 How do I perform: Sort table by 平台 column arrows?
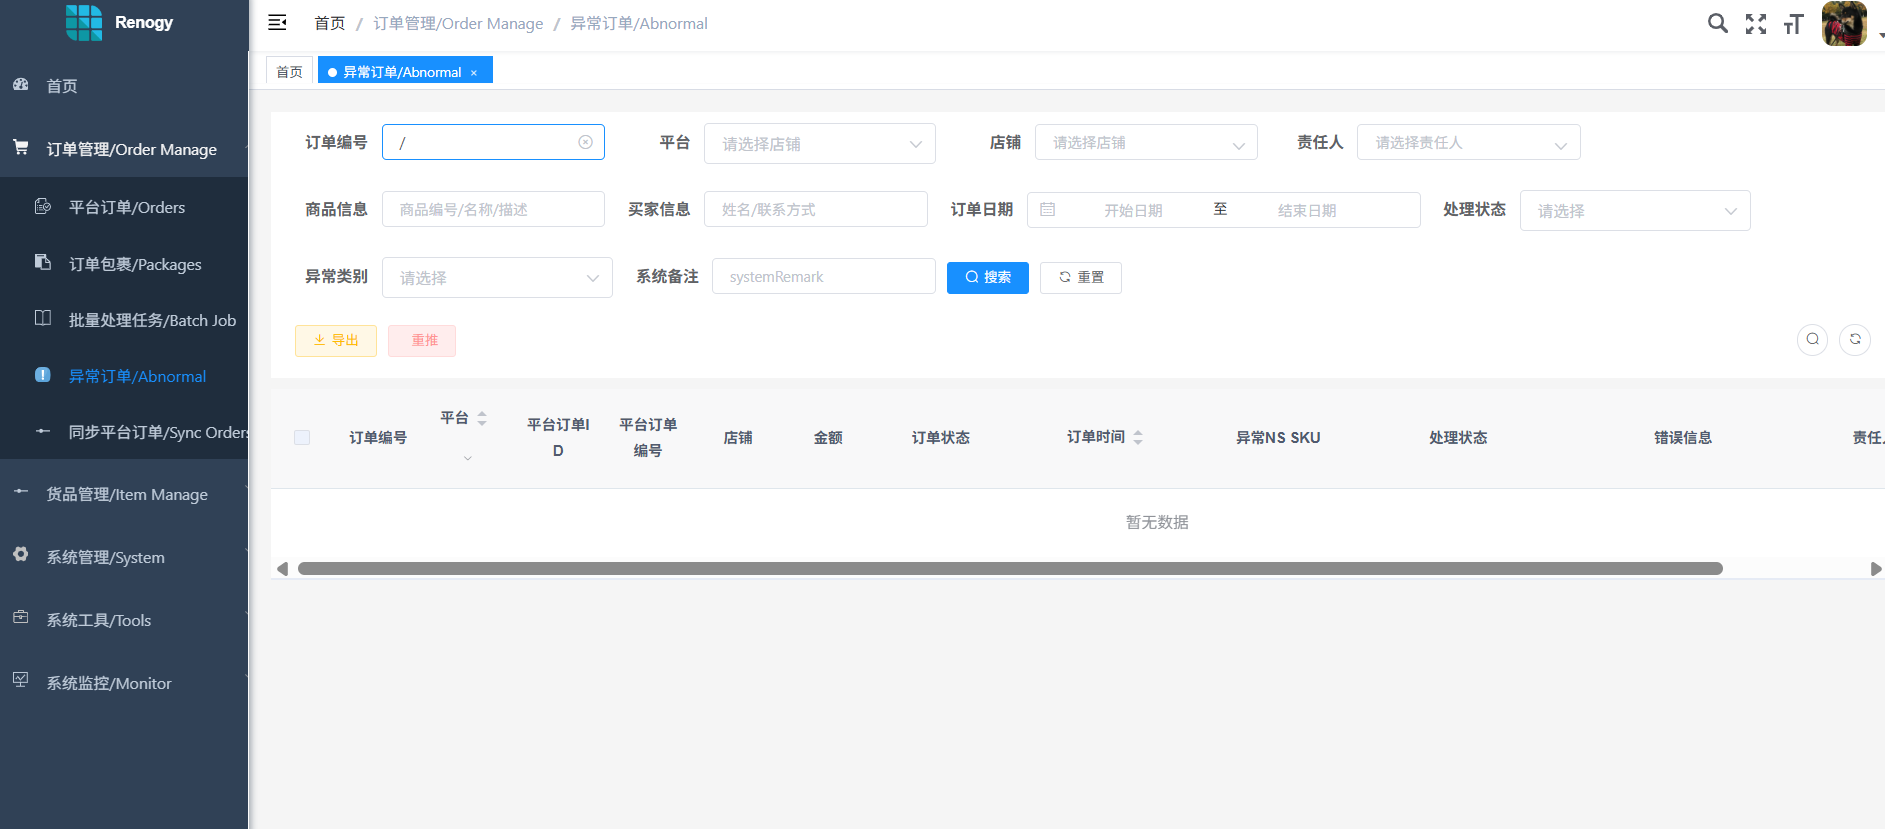click(482, 418)
